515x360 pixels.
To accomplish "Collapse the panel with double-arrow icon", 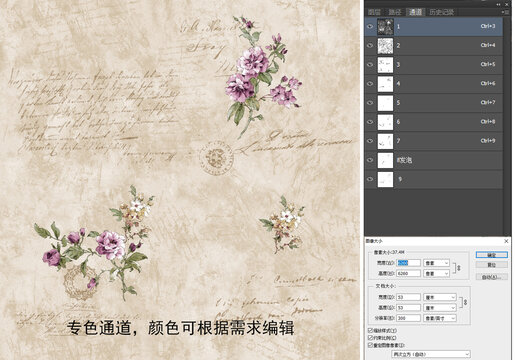I will click(x=499, y=5).
